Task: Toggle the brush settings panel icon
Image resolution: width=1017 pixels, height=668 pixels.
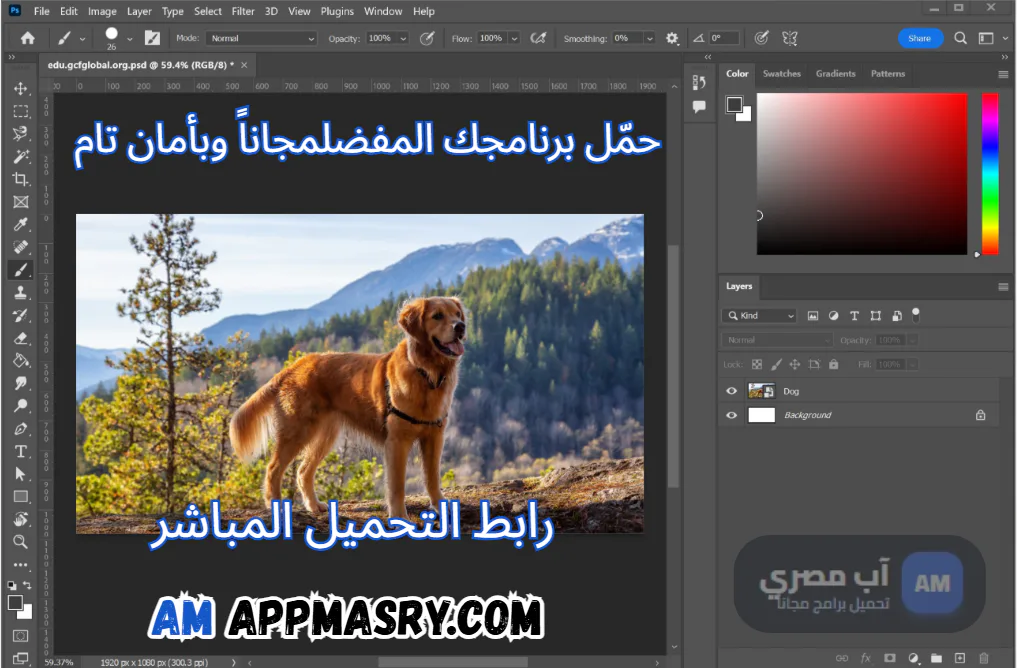Action: click(x=152, y=38)
